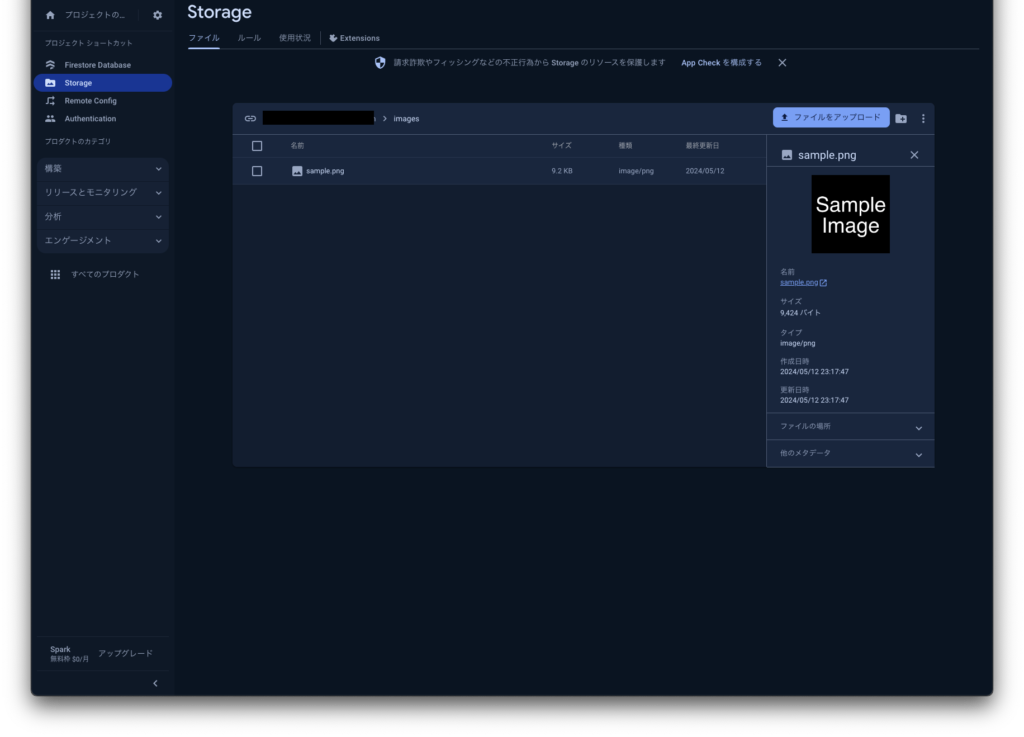Open the sample.png link in details panel
Image resolution: width=1024 pixels, height=737 pixels.
click(x=803, y=283)
